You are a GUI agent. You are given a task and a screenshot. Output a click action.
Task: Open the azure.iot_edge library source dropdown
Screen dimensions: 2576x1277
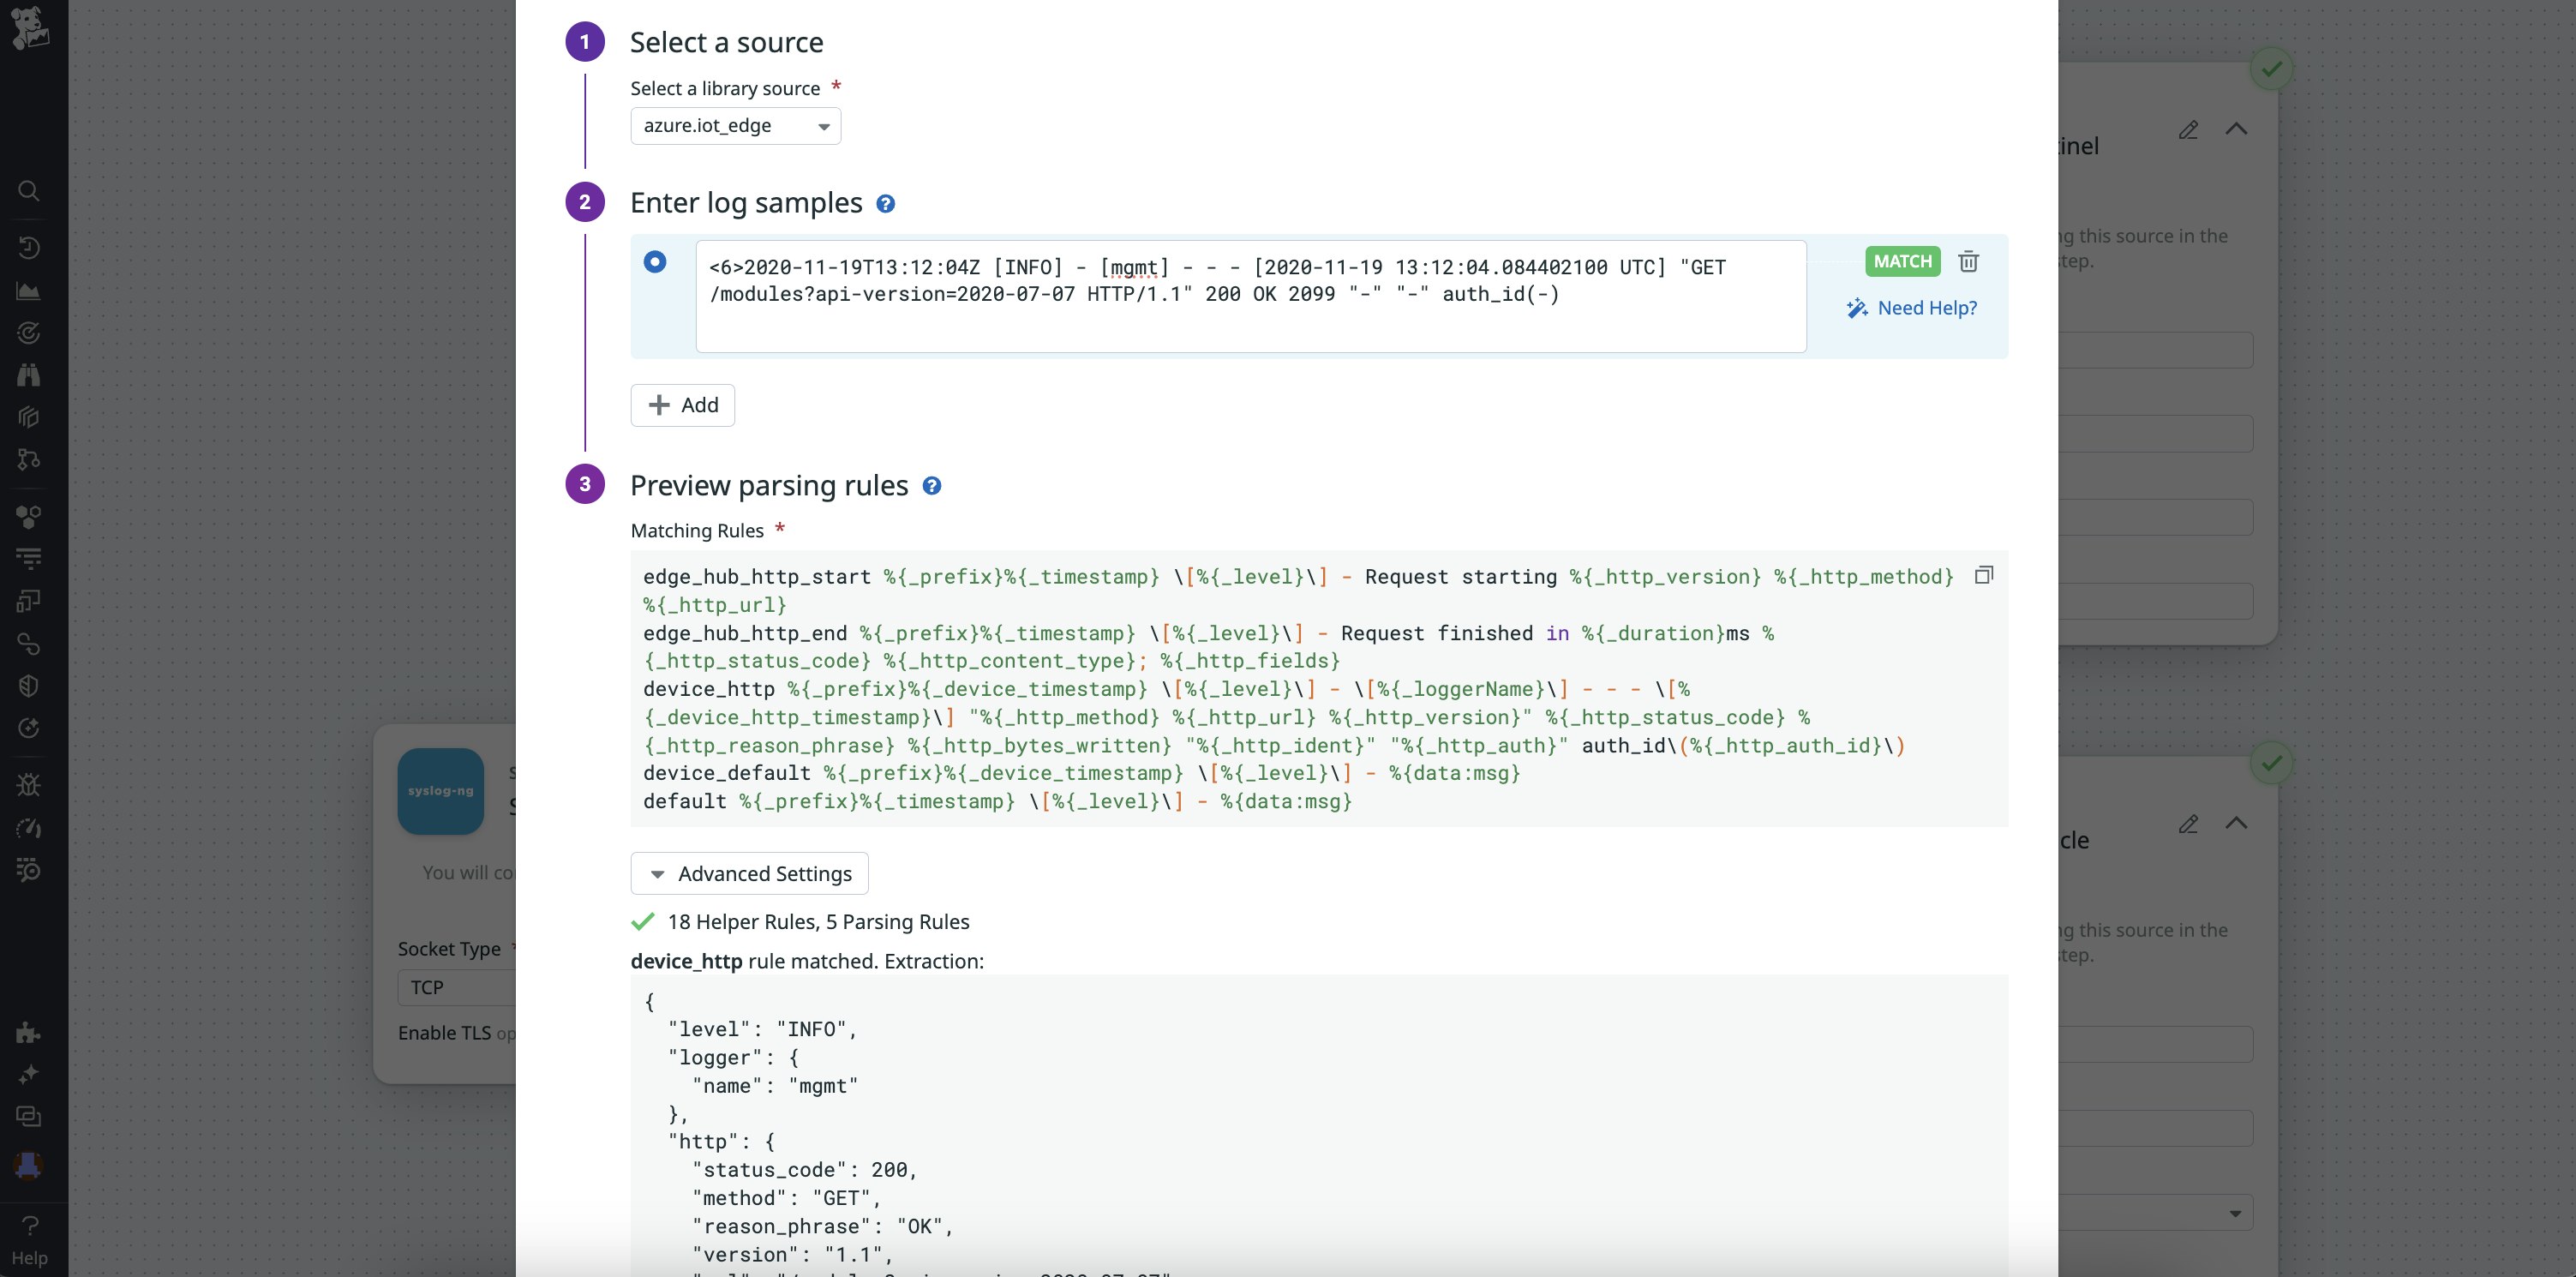(735, 126)
